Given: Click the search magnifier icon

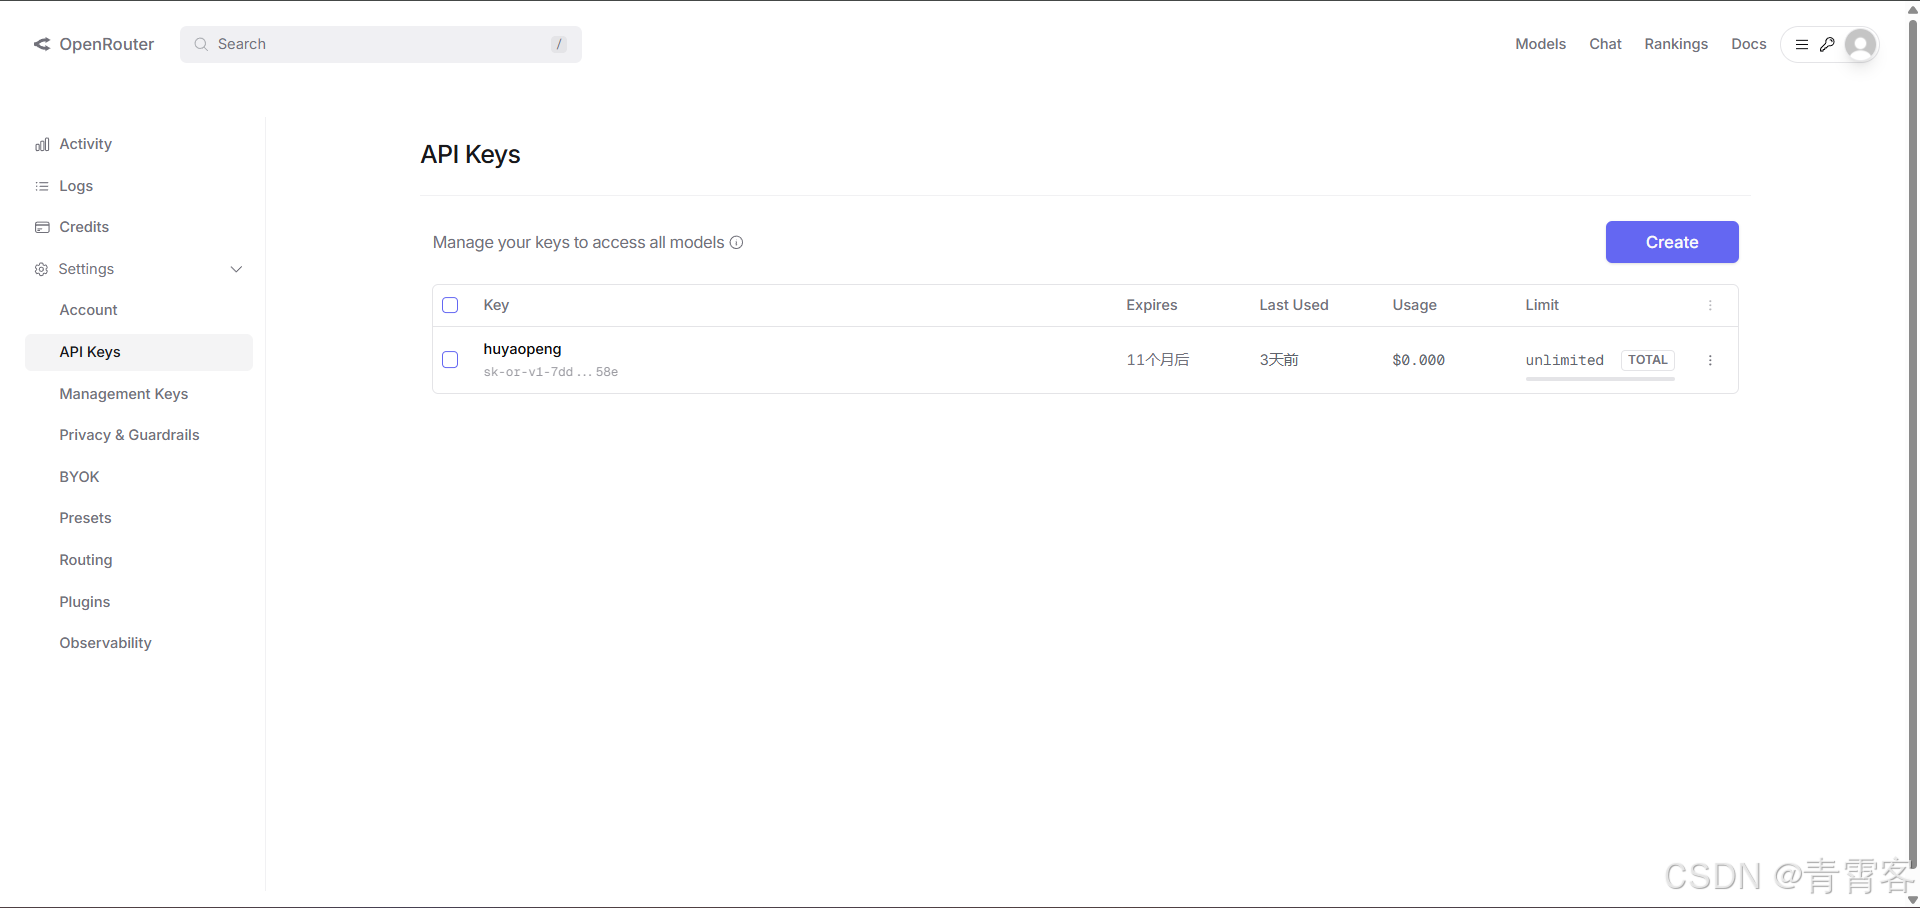Looking at the screenshot, I should (x=201, y=44).
